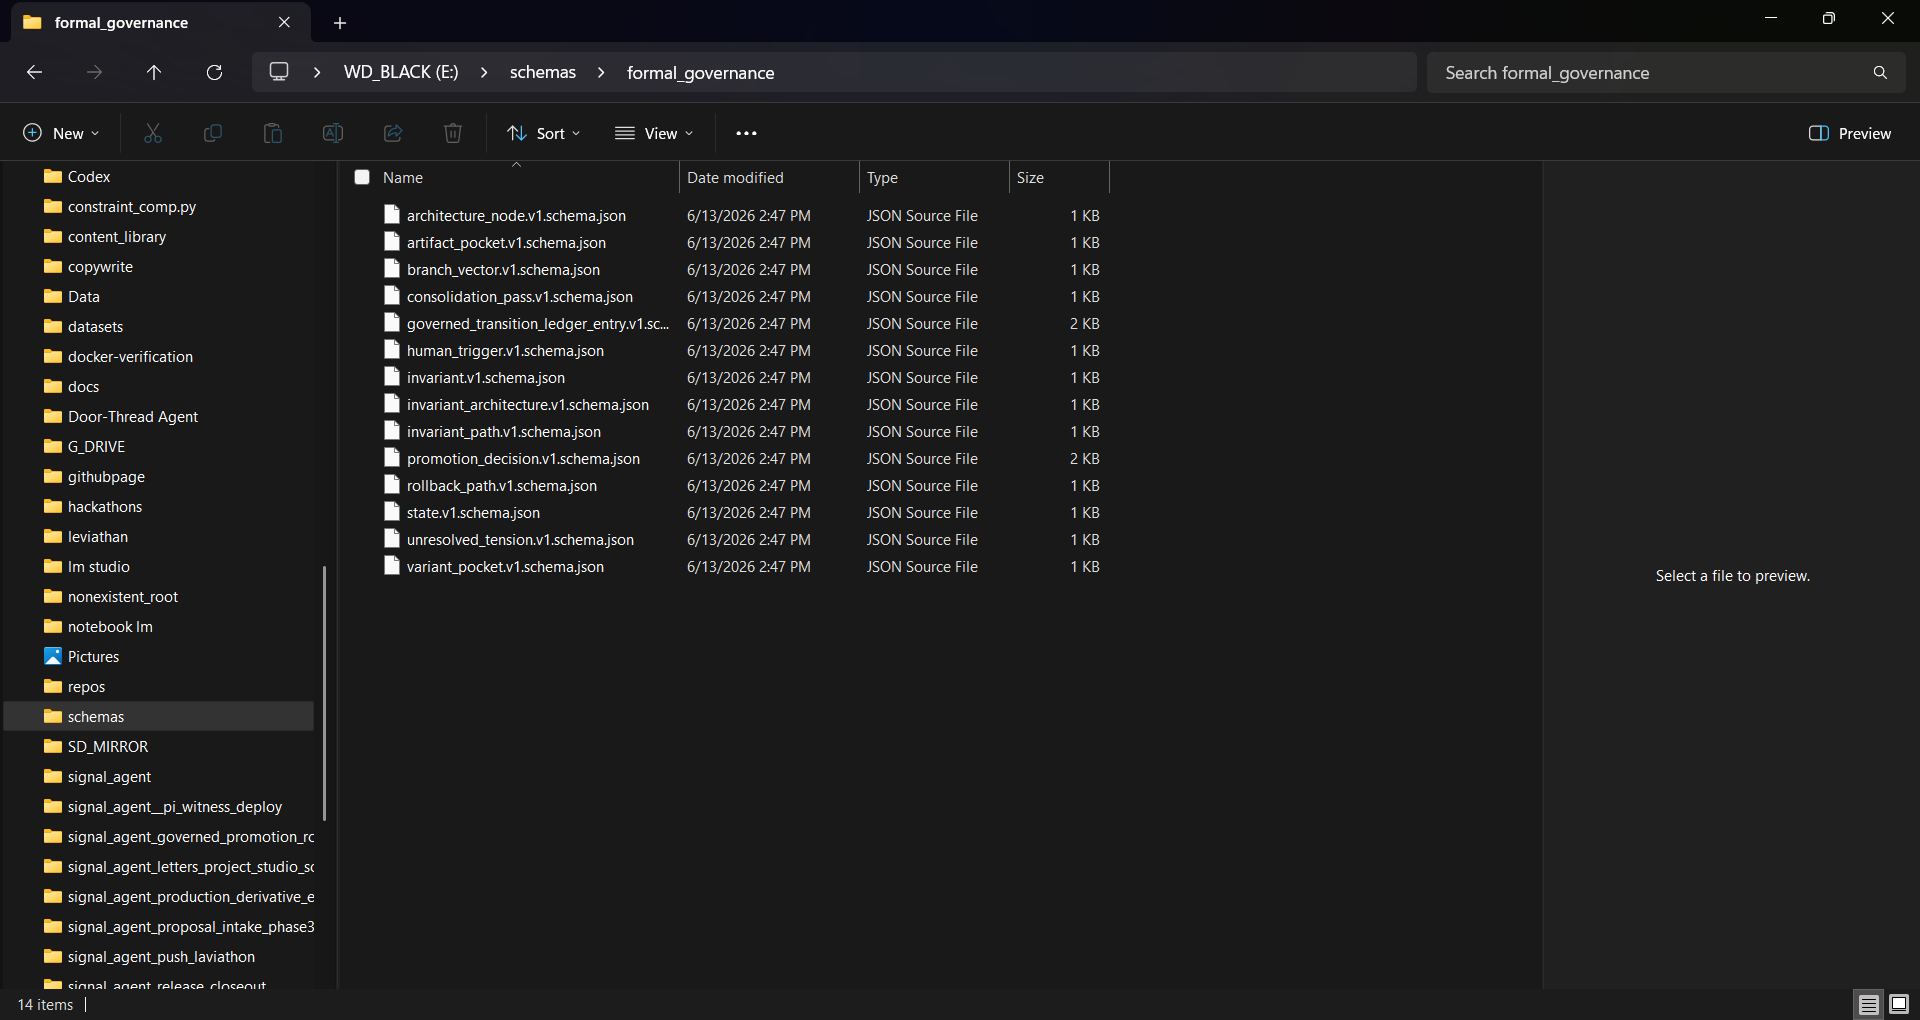
Task: Go up one folder level
Action: click(154, 72)
